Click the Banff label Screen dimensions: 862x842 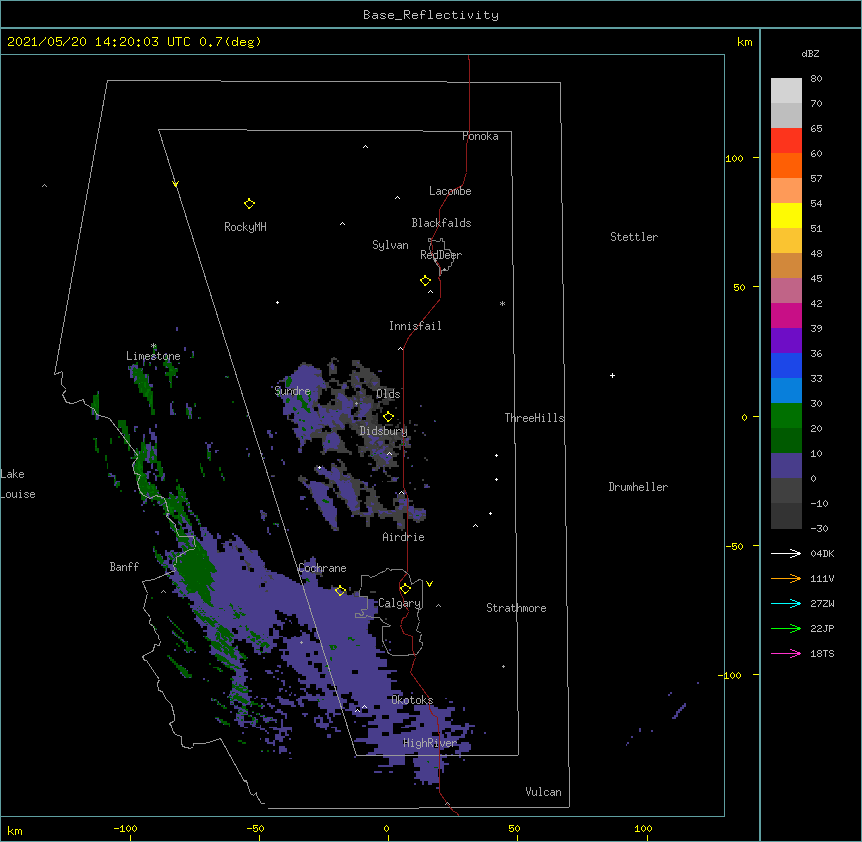click(124, 567)
